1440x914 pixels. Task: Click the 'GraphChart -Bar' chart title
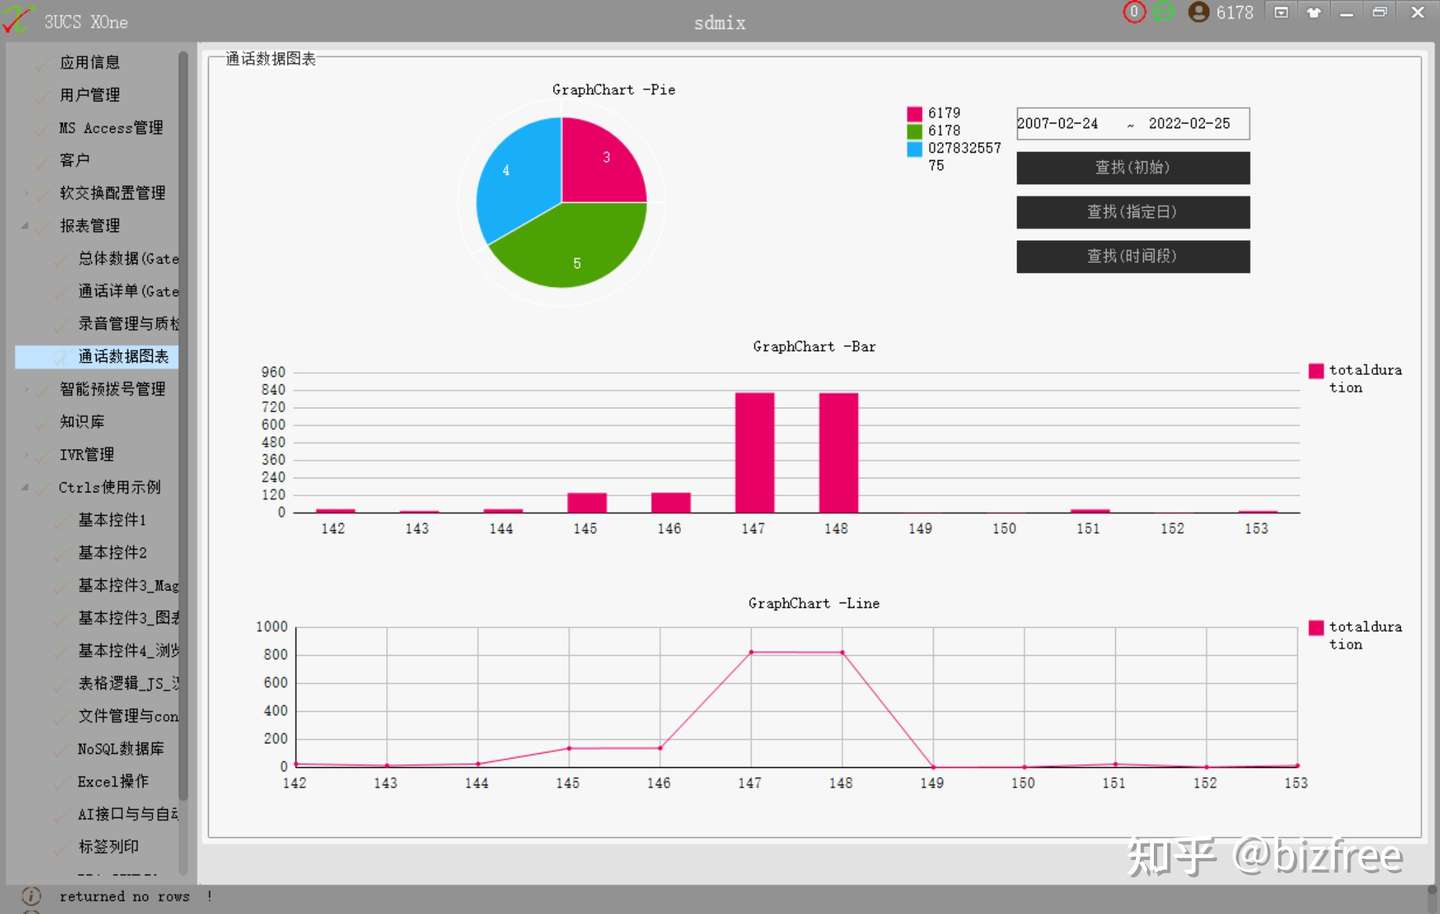coord(814,347)
